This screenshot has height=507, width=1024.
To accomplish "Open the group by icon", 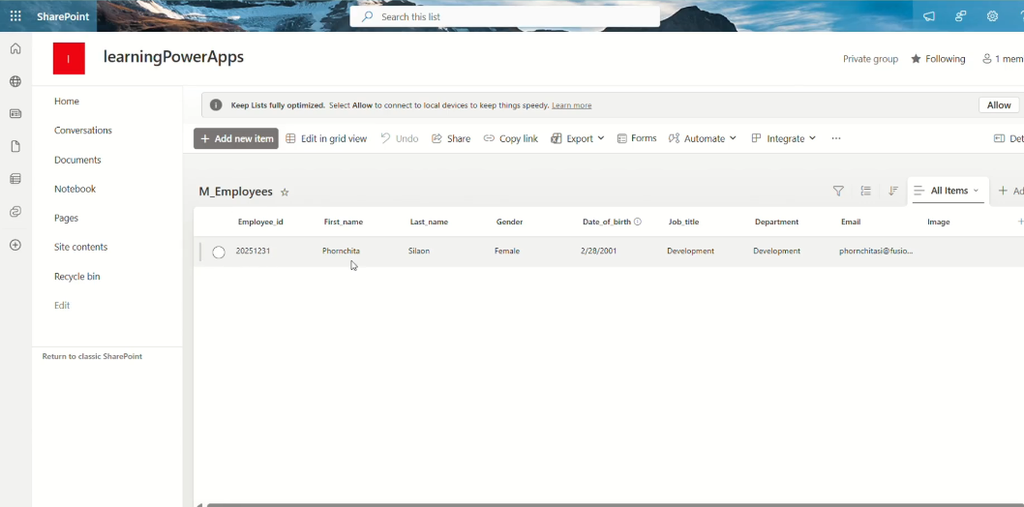I will (x=866, y=191).
